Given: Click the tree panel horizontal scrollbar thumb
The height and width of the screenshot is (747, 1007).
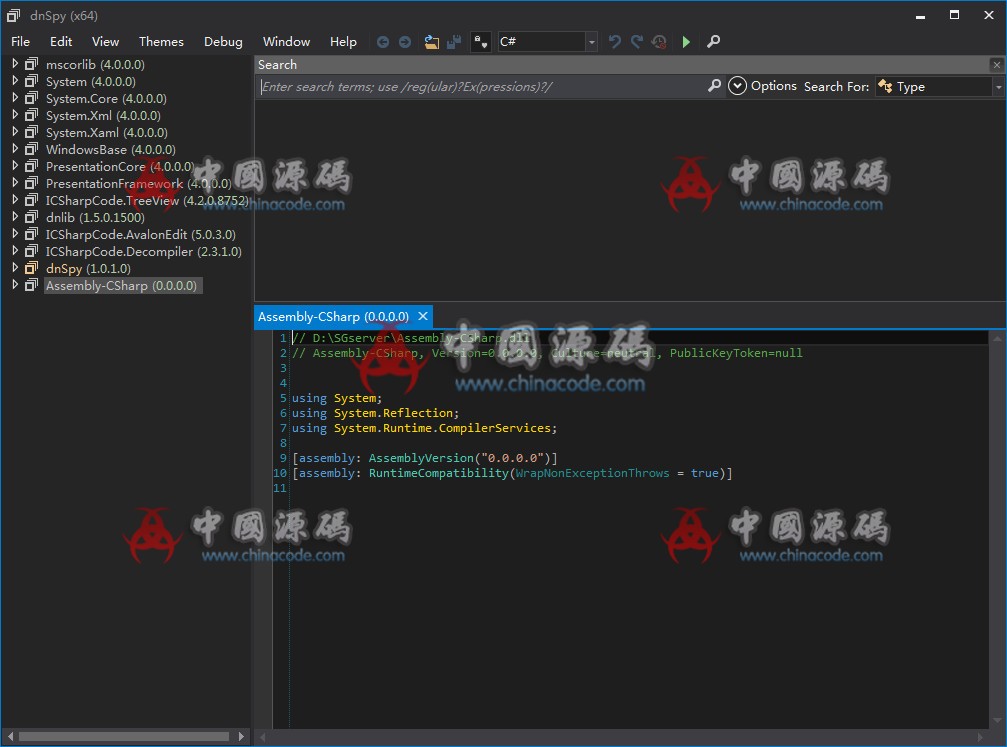Looking at the screenshot, I should click(x=124, y=736).
